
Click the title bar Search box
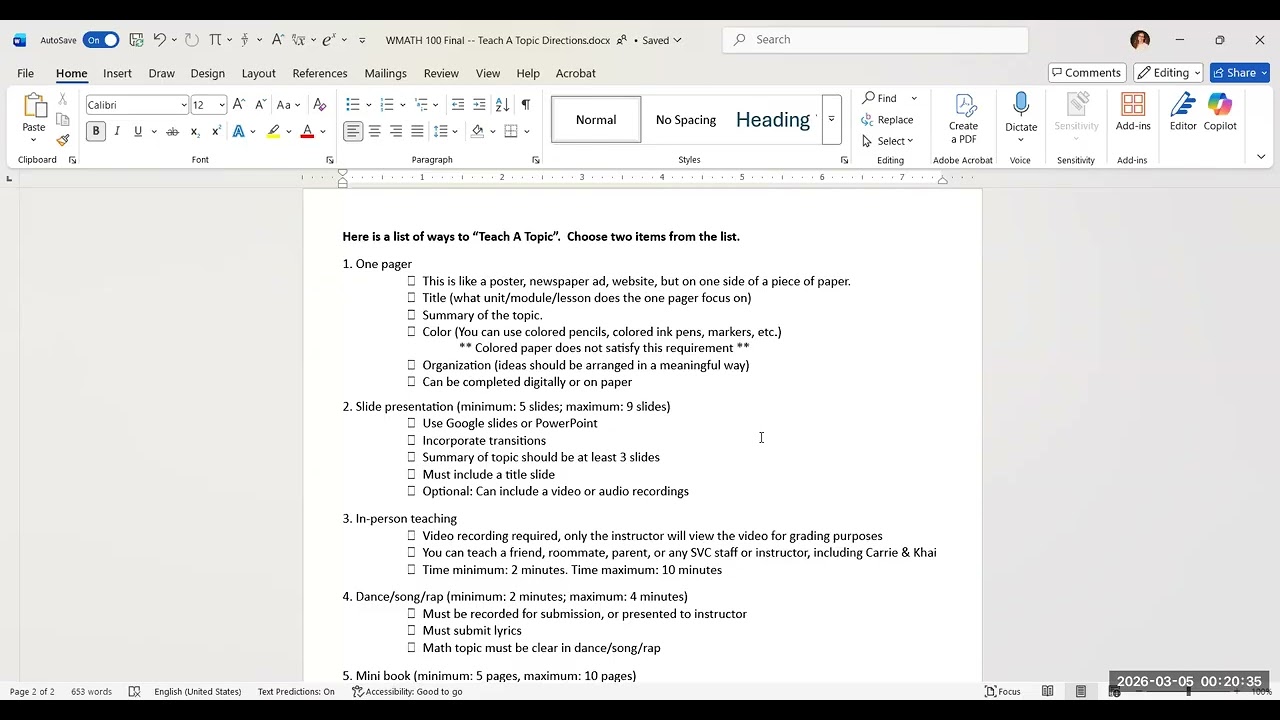point(875,40)
